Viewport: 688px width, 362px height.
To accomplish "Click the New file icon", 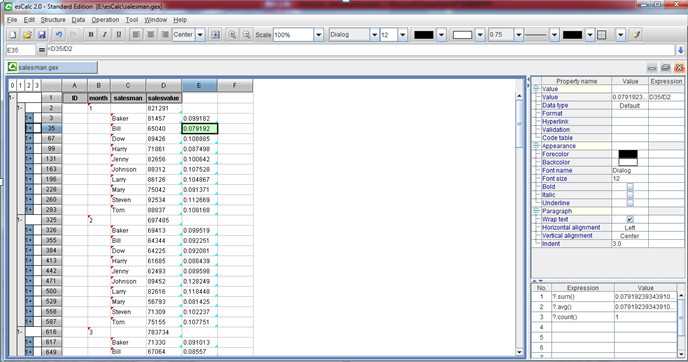I will pyautogui.click(x=13, y=35).
